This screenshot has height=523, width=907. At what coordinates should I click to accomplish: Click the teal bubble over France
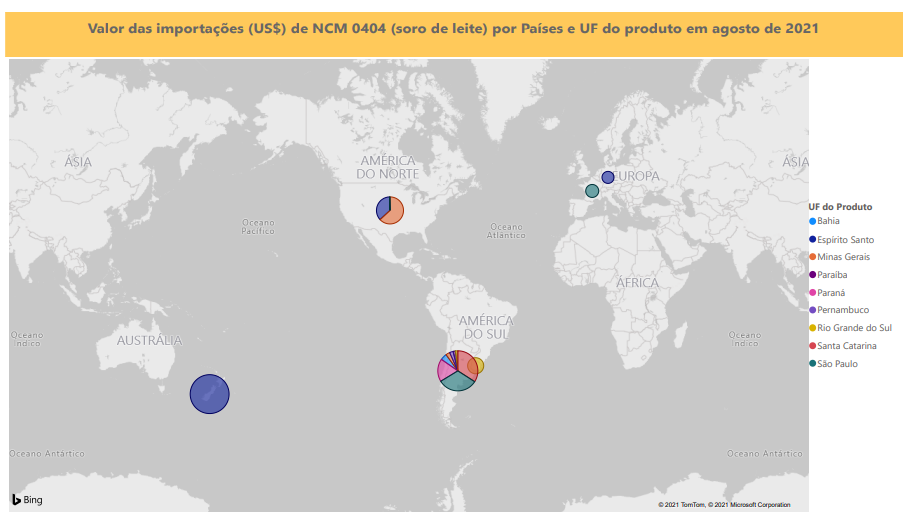click(x=592, y=191)
